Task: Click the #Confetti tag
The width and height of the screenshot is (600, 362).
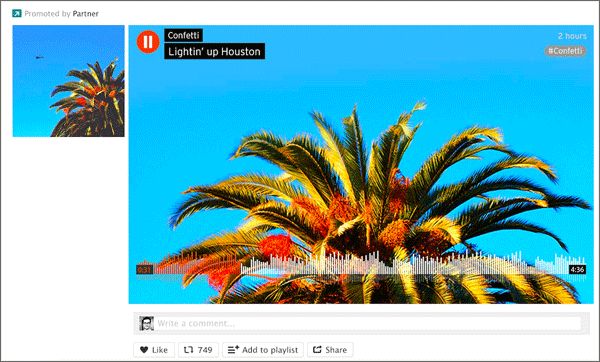Action: tap(565, 51)
